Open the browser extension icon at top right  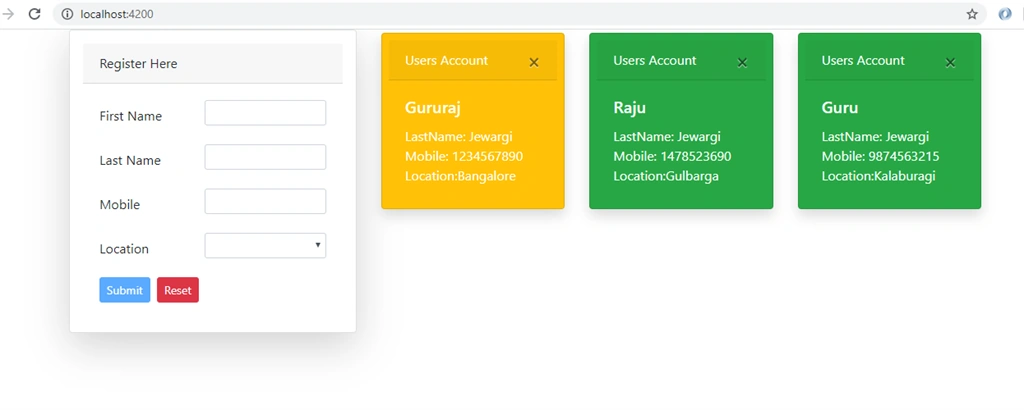coord(1005,14)
